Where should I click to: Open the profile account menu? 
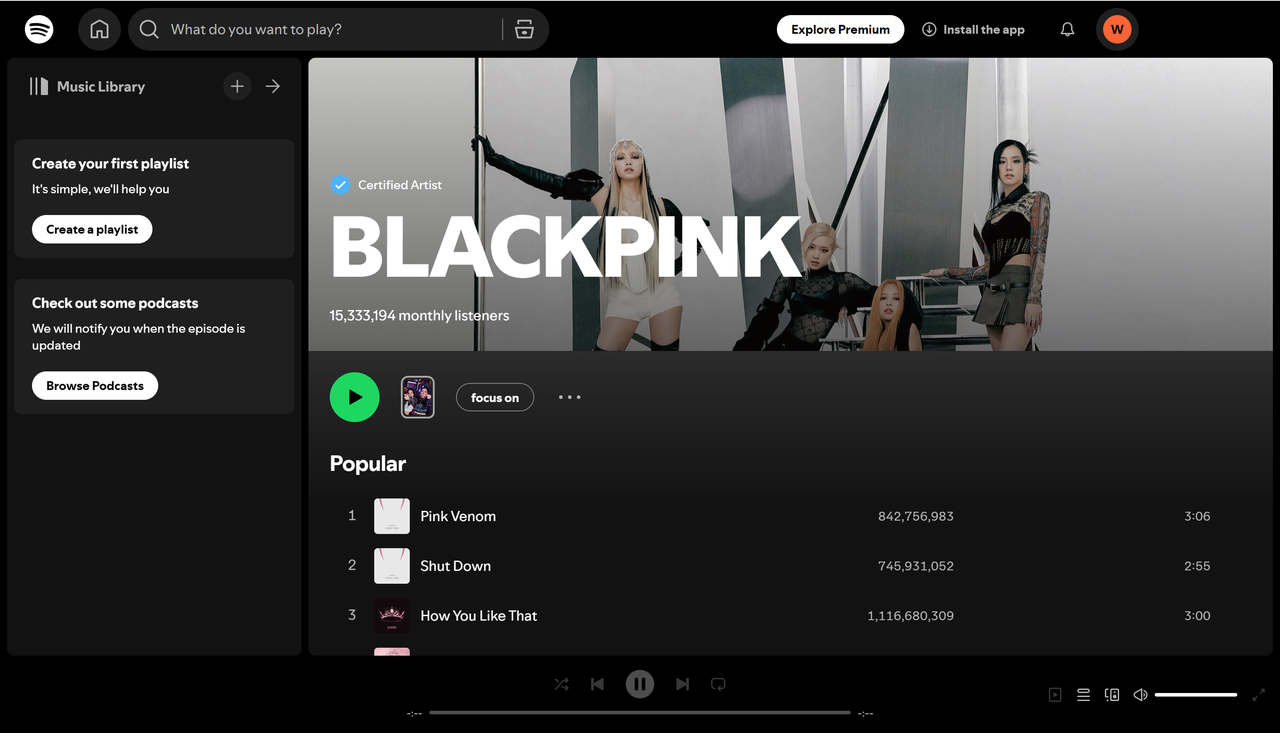point(1117,29)
